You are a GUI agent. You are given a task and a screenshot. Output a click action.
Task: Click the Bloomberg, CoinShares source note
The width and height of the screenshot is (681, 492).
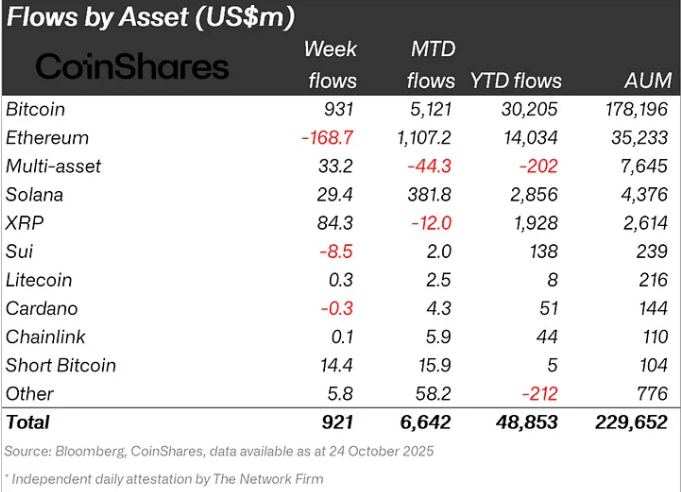tap(219, 451)
